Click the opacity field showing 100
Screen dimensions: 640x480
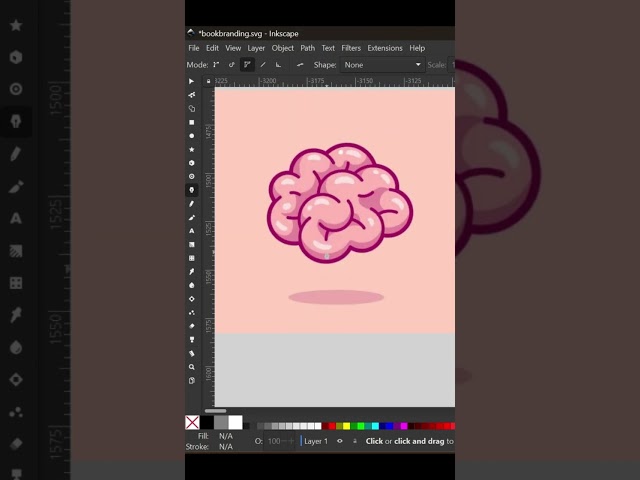(279, 441)
